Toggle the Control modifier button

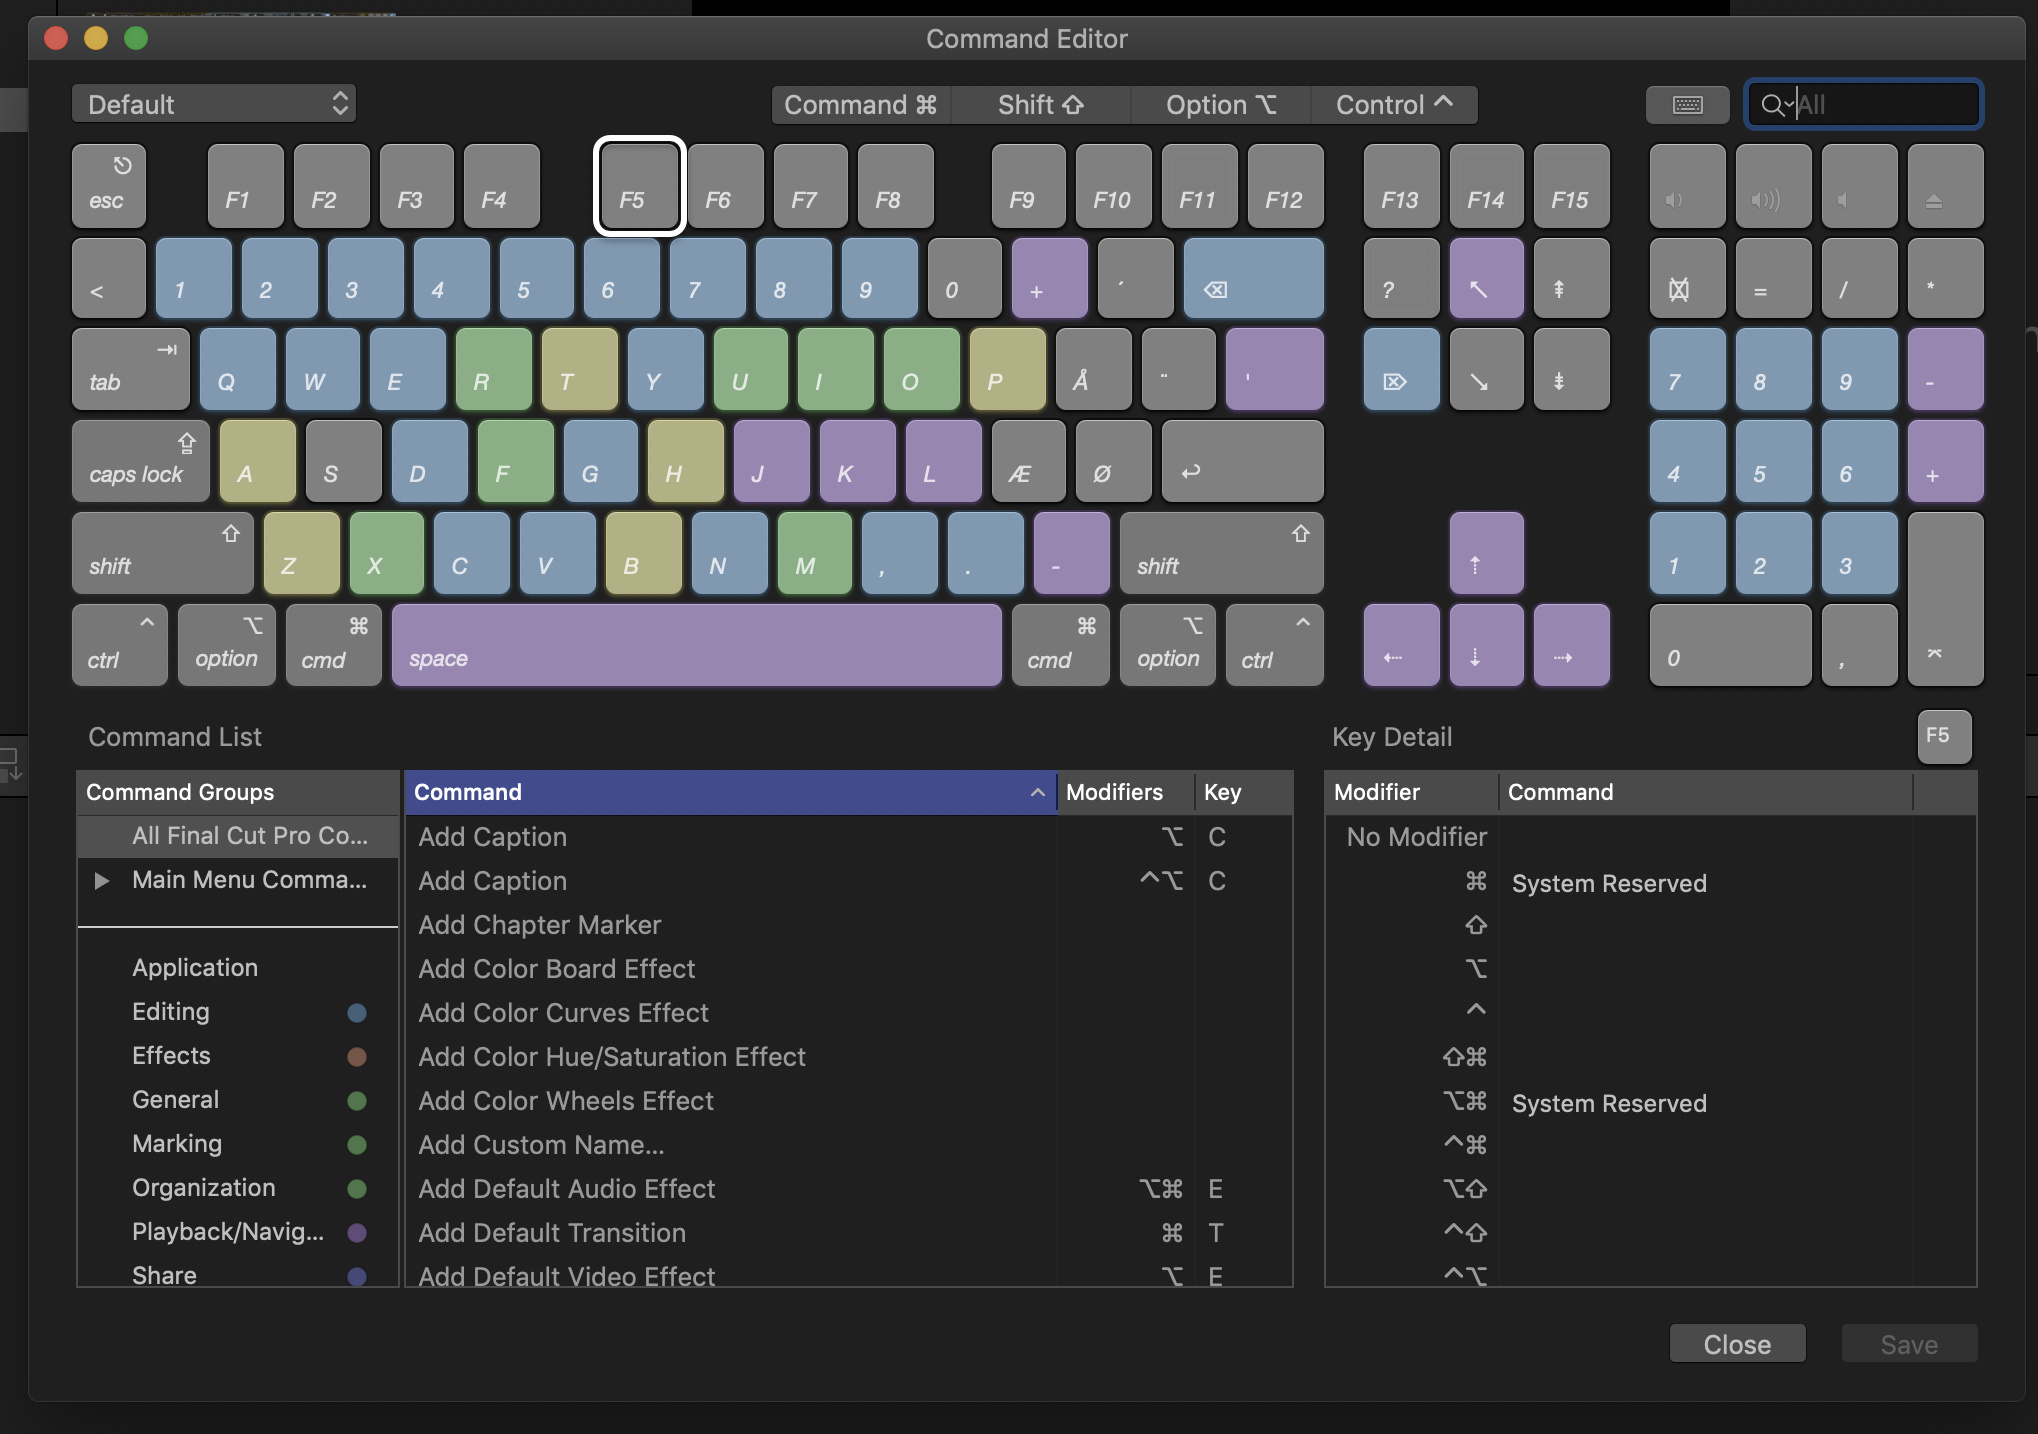(1393, 105)
